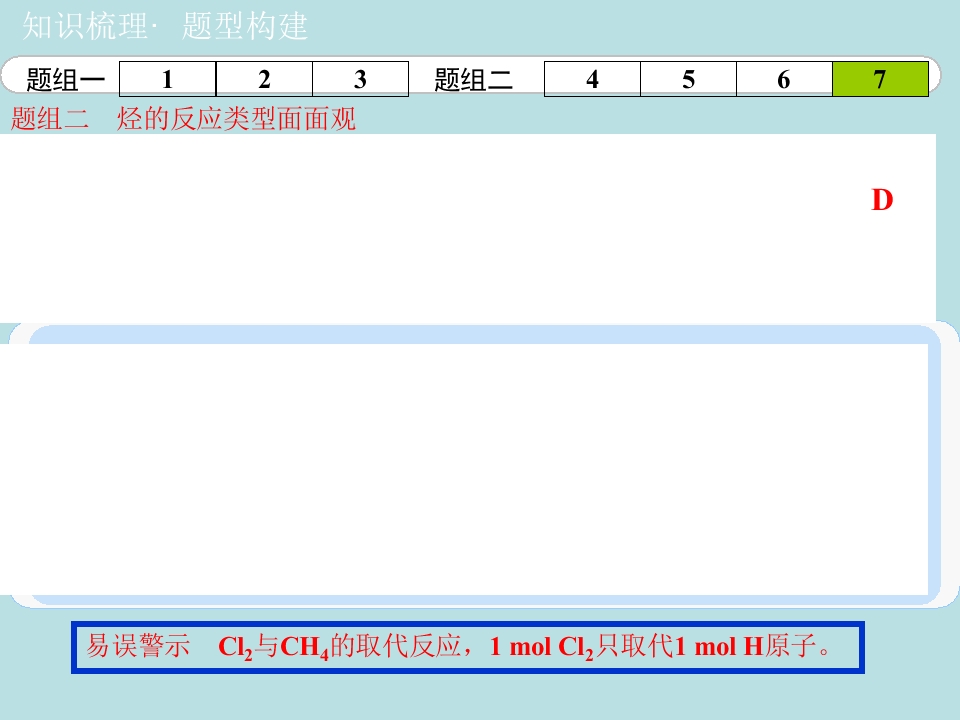960x720 pixels.
Task: Click the 知识梳理·题型构建 header title
Action: [x=165, y=26]
